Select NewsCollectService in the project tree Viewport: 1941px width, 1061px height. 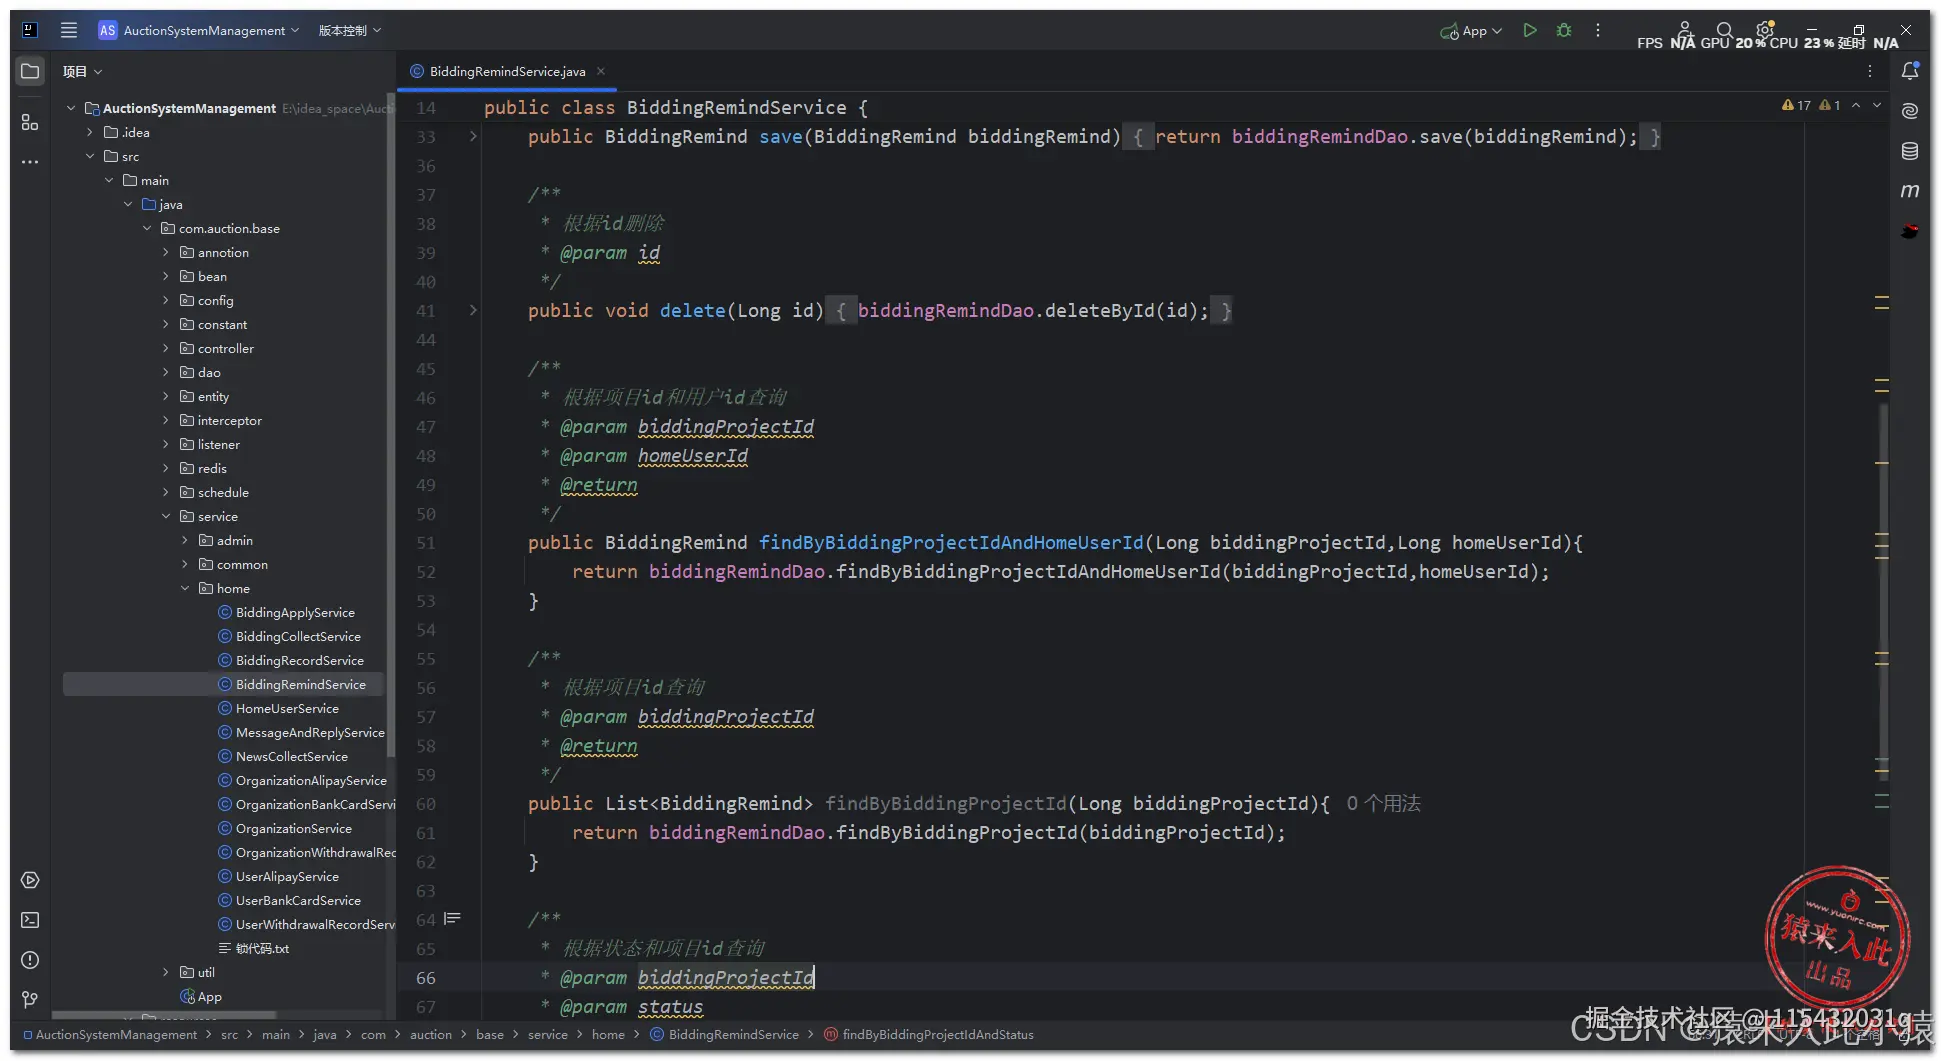coord(292,756)
